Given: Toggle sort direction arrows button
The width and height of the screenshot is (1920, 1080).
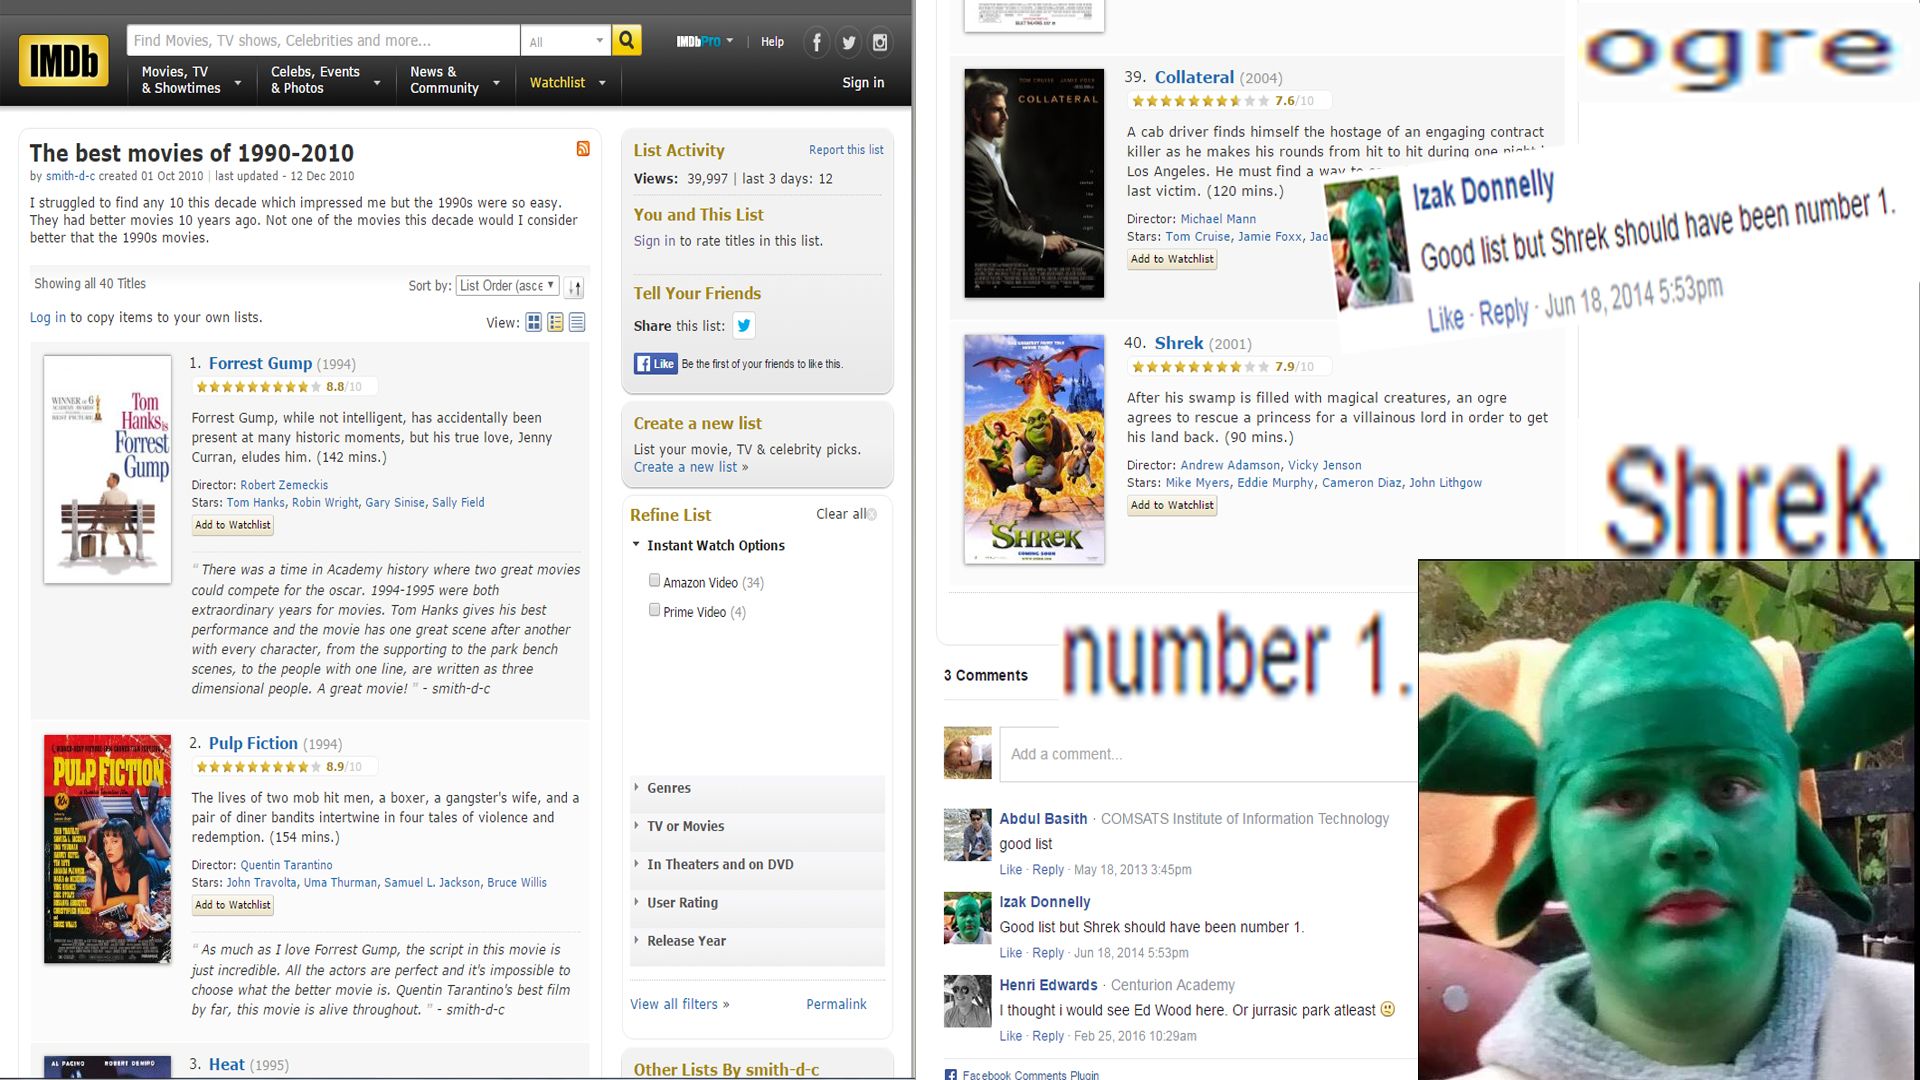Looking at the screenshot, I should coord(574,287).
